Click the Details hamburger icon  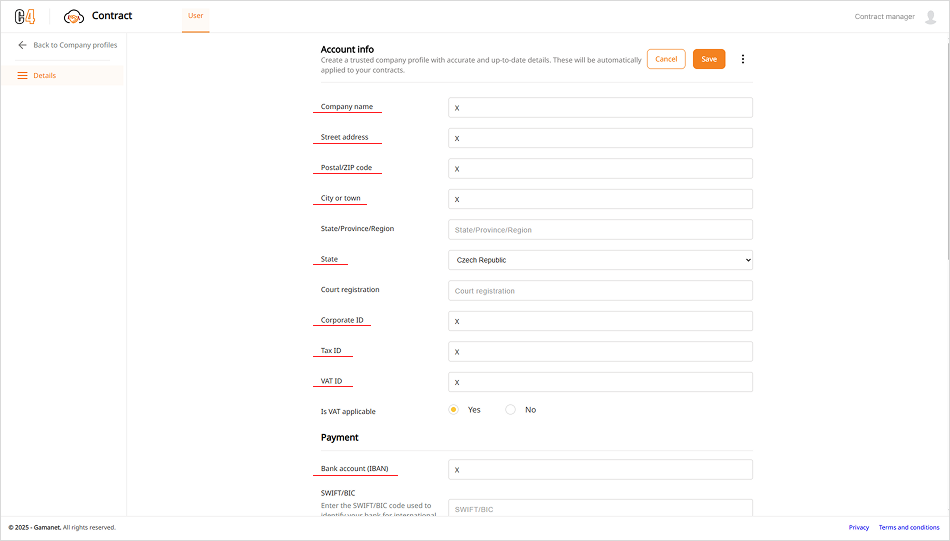point(22,76)
